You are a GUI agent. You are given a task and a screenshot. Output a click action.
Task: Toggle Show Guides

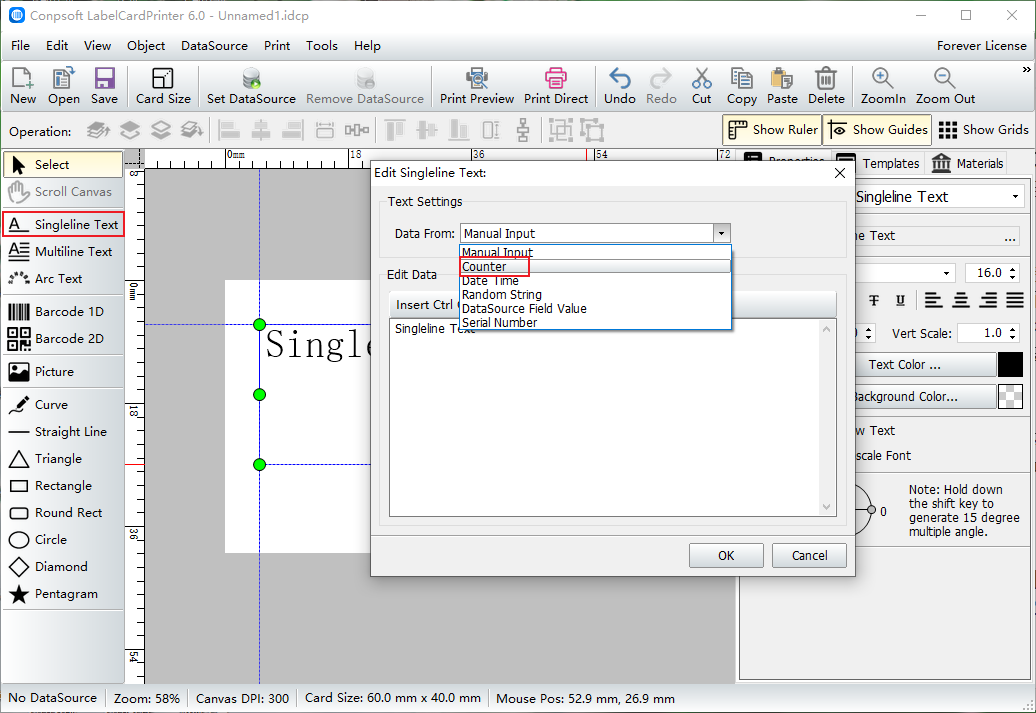click(877, 130)
